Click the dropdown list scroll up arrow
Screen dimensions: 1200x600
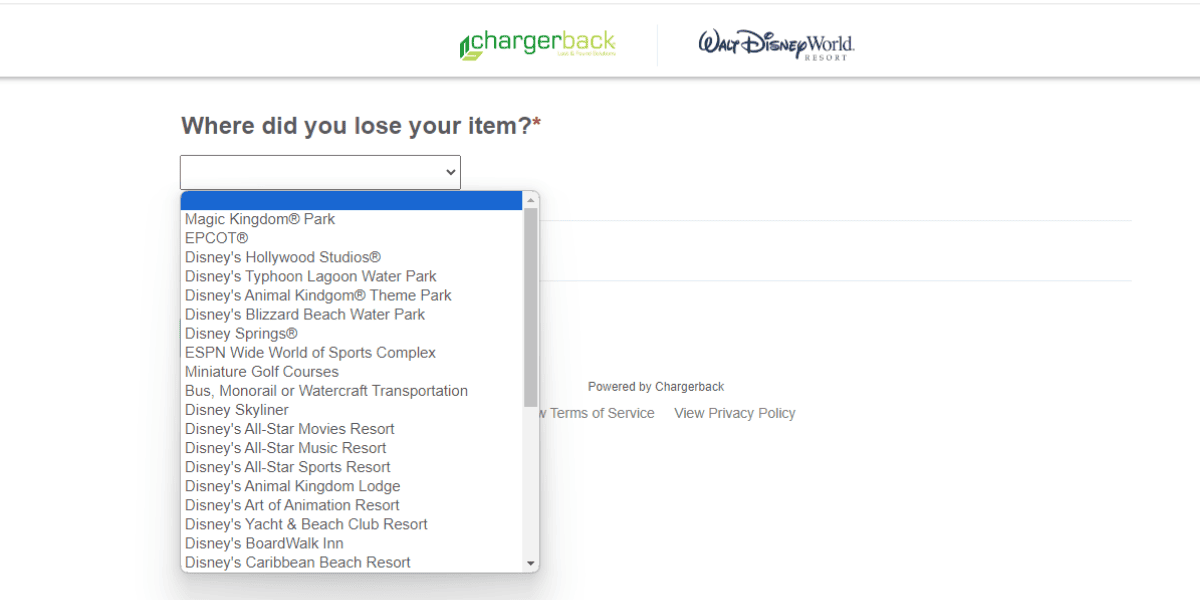click(531, 200)
